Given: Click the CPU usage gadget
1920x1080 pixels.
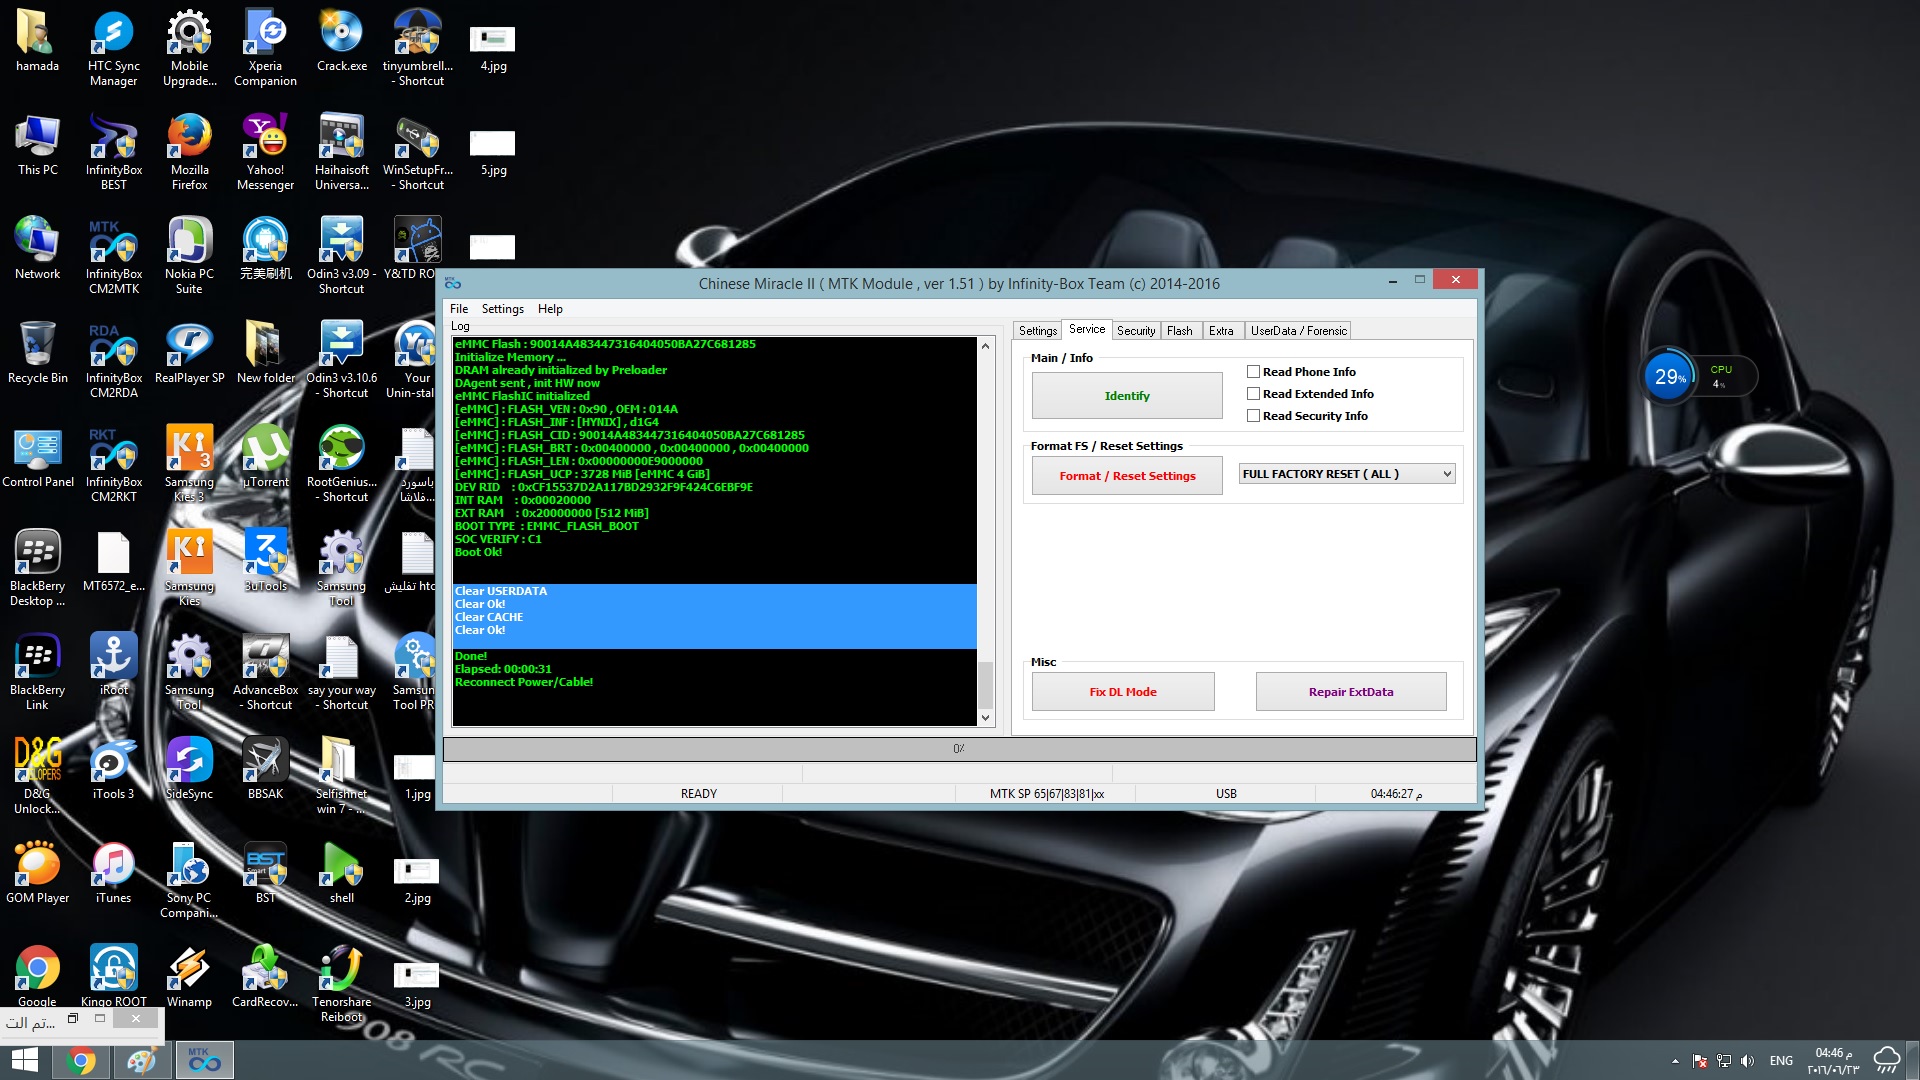Looking at the screenshot, I should pos(1699,377).
